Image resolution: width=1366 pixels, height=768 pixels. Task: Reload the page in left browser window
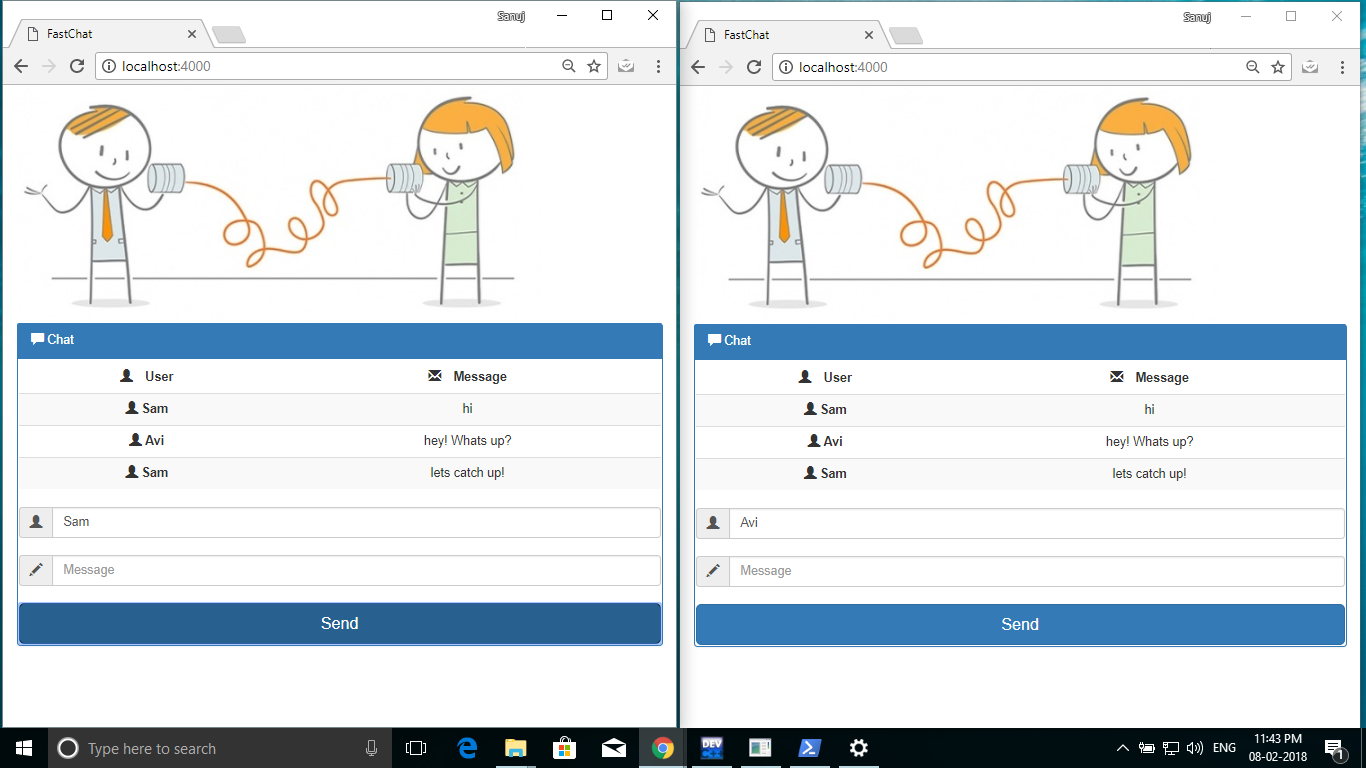pyautogui.click(x=76, y=66)
